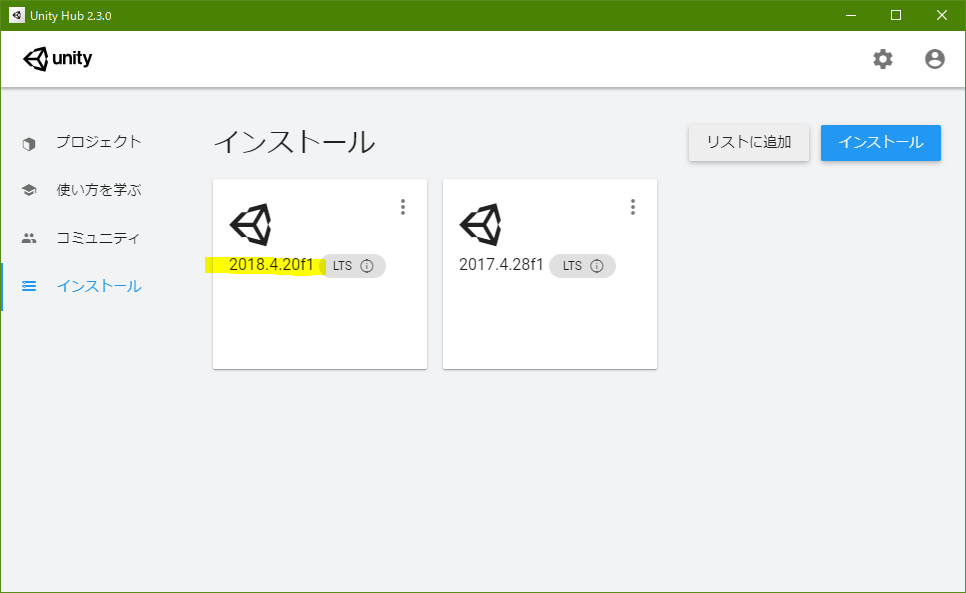Click the info icon on 2018.4.20f1 LTS badge
This screenshot has width=966, height=593.
[x=367, y=266]
